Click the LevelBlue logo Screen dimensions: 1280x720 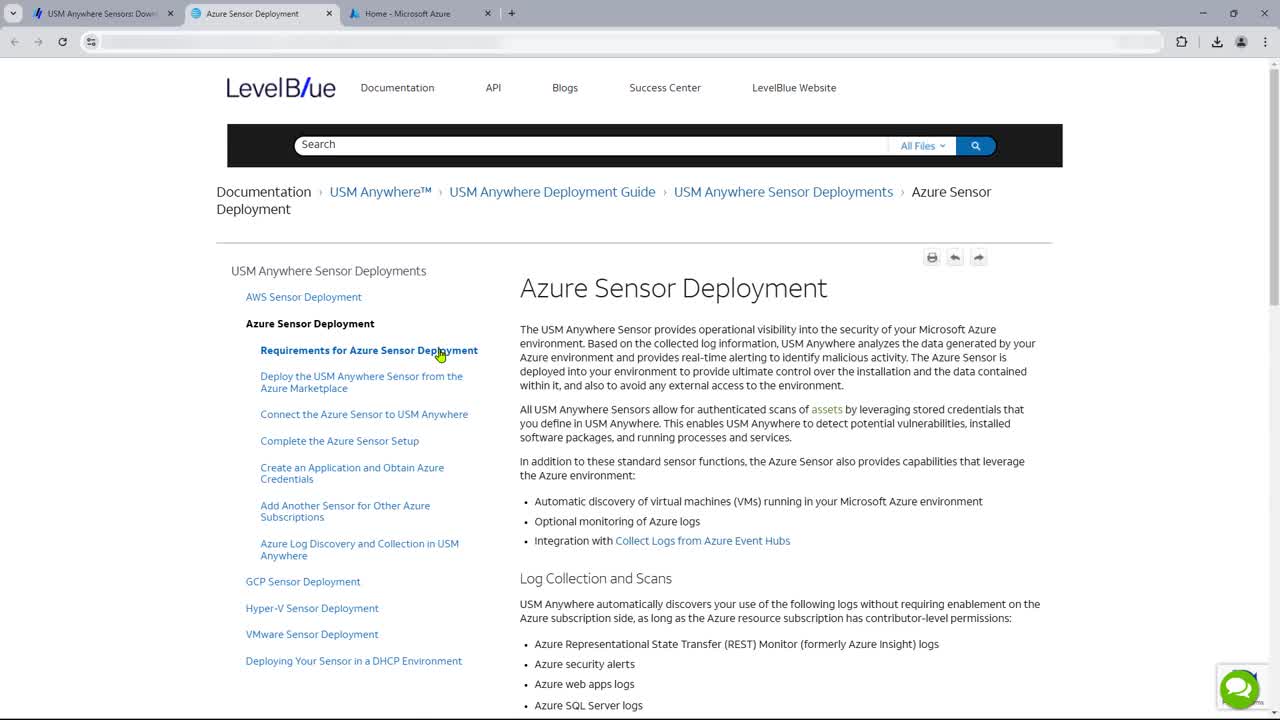tap(281, 88)
